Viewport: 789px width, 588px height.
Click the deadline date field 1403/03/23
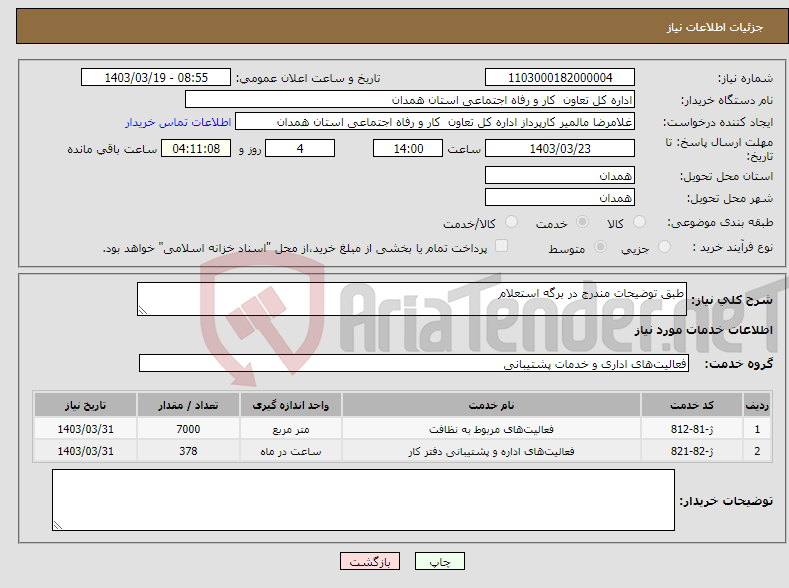point(560,148)
